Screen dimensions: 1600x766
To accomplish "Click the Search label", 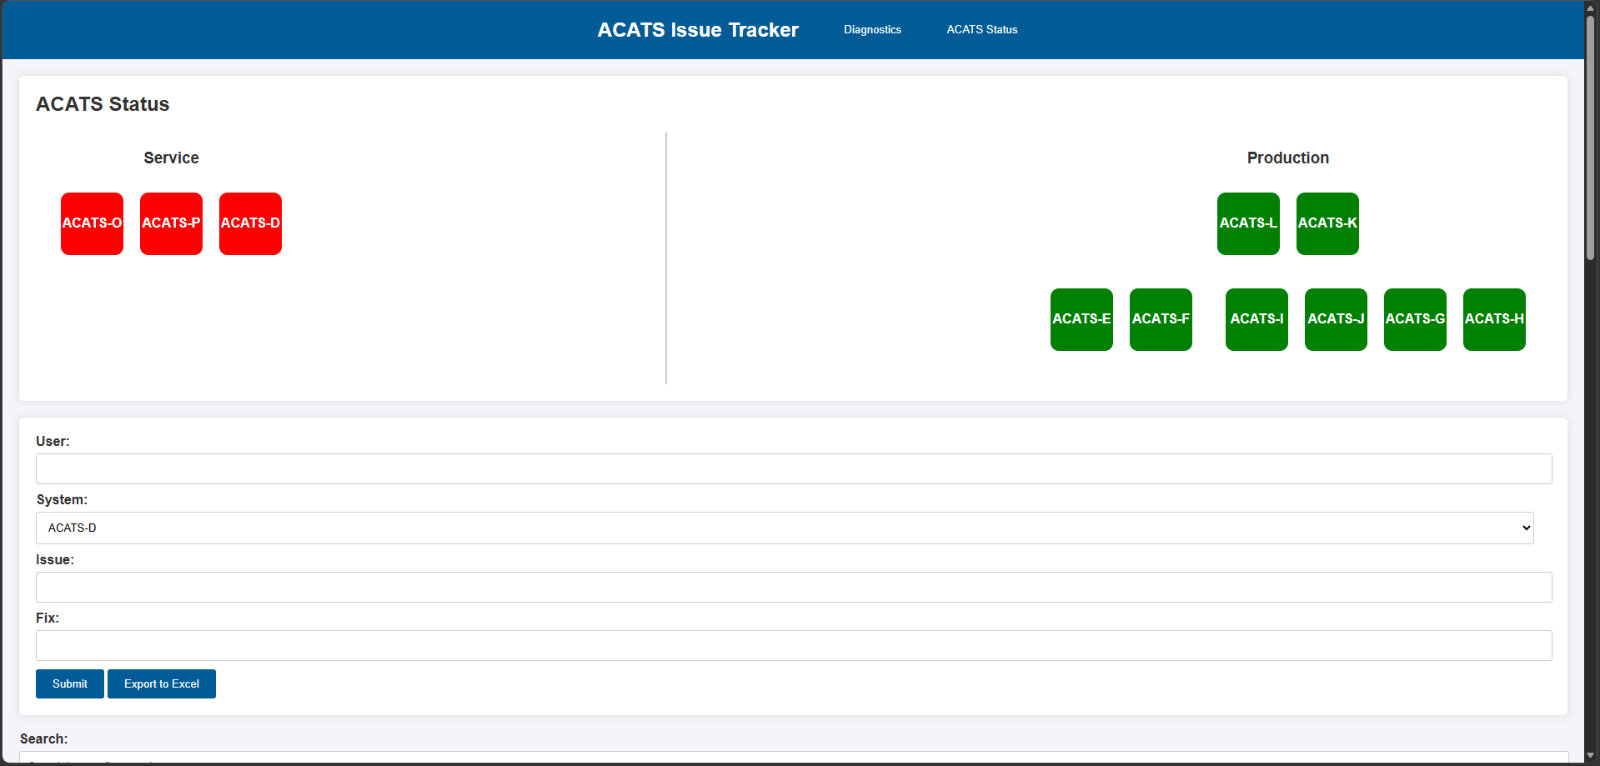I will 44,739.
